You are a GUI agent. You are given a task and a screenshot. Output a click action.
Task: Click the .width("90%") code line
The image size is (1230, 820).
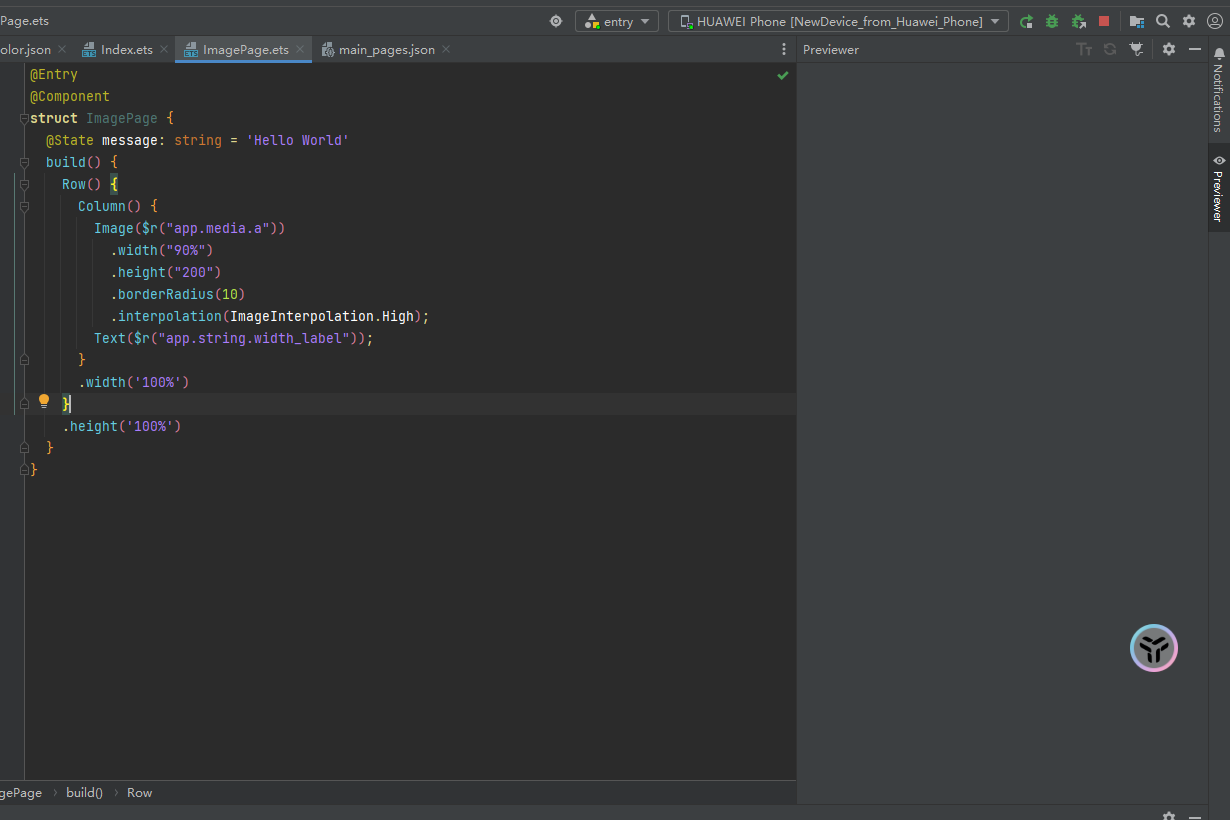[x=162, y=251]
